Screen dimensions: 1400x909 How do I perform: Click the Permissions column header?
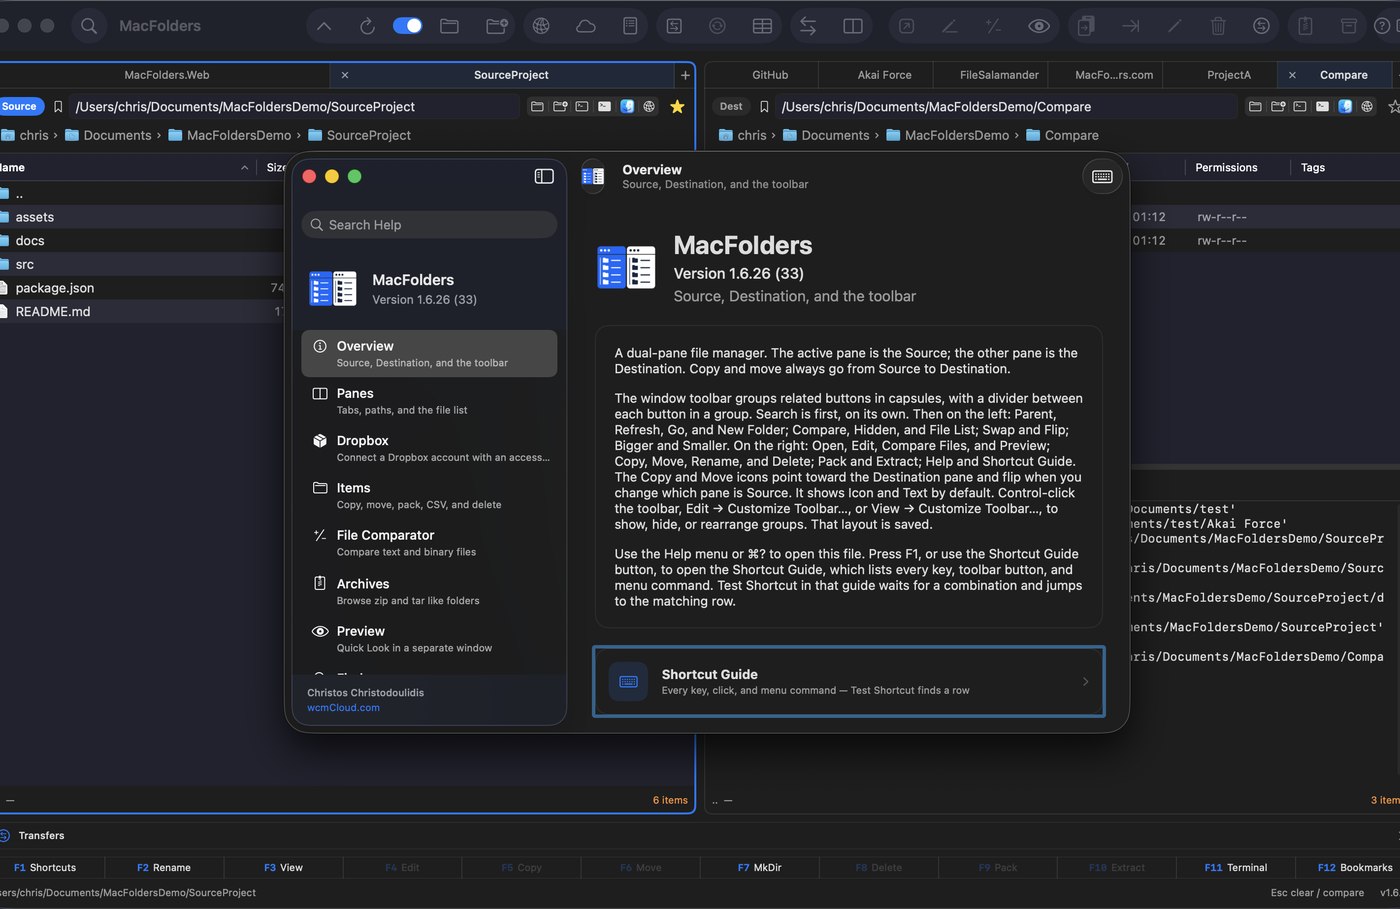1226,168
